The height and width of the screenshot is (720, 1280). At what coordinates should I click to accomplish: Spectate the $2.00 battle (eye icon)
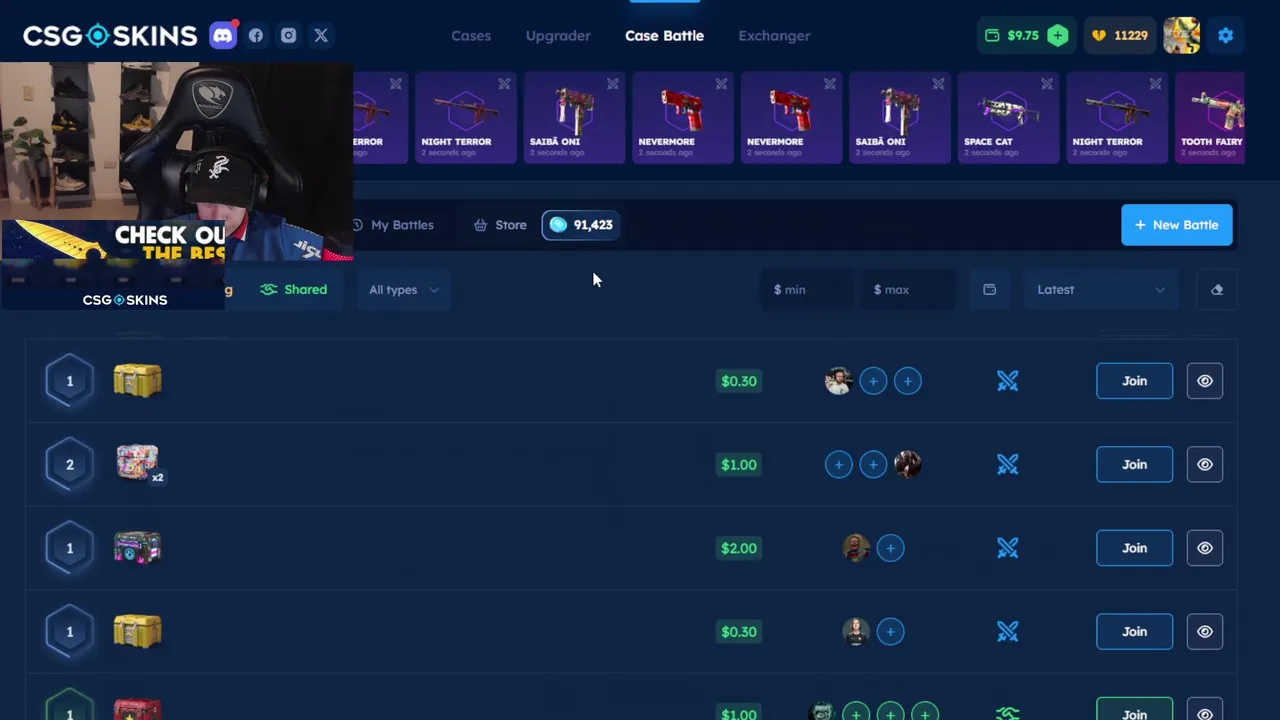[x=1205, y=548]
